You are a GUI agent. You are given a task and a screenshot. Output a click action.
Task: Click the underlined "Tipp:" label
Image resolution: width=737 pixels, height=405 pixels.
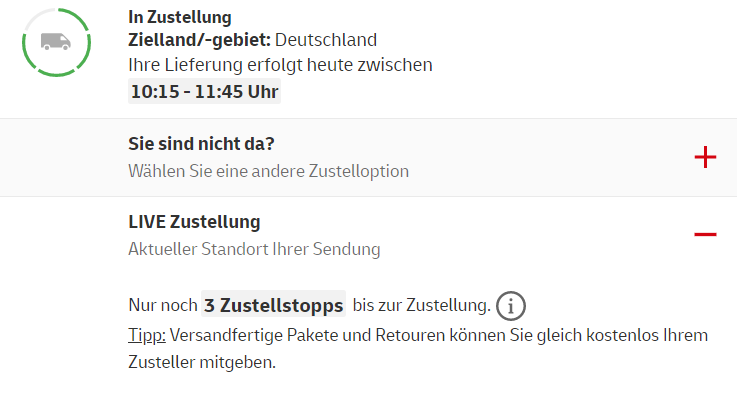pyautogui.click(x=147, y=334)
